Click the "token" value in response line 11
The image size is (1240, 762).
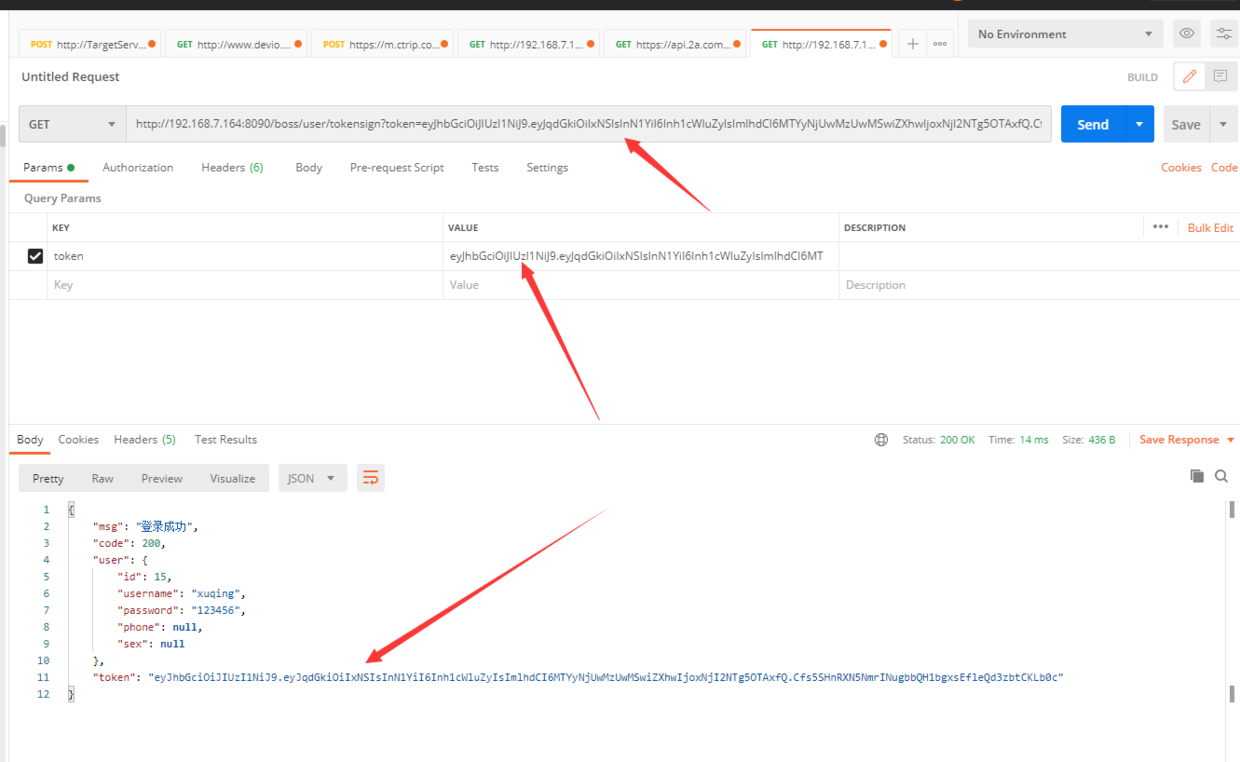606,678
